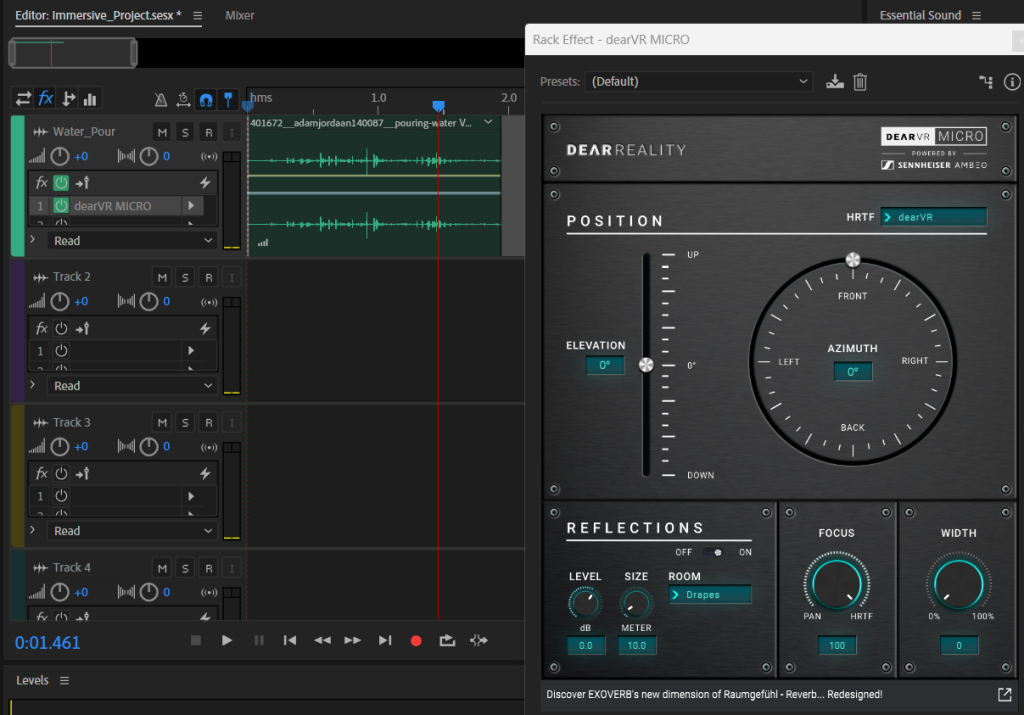This screenshot has width=1024, height=715.
Task: Click the Elevation degree value field
Action: pos(605,365)
